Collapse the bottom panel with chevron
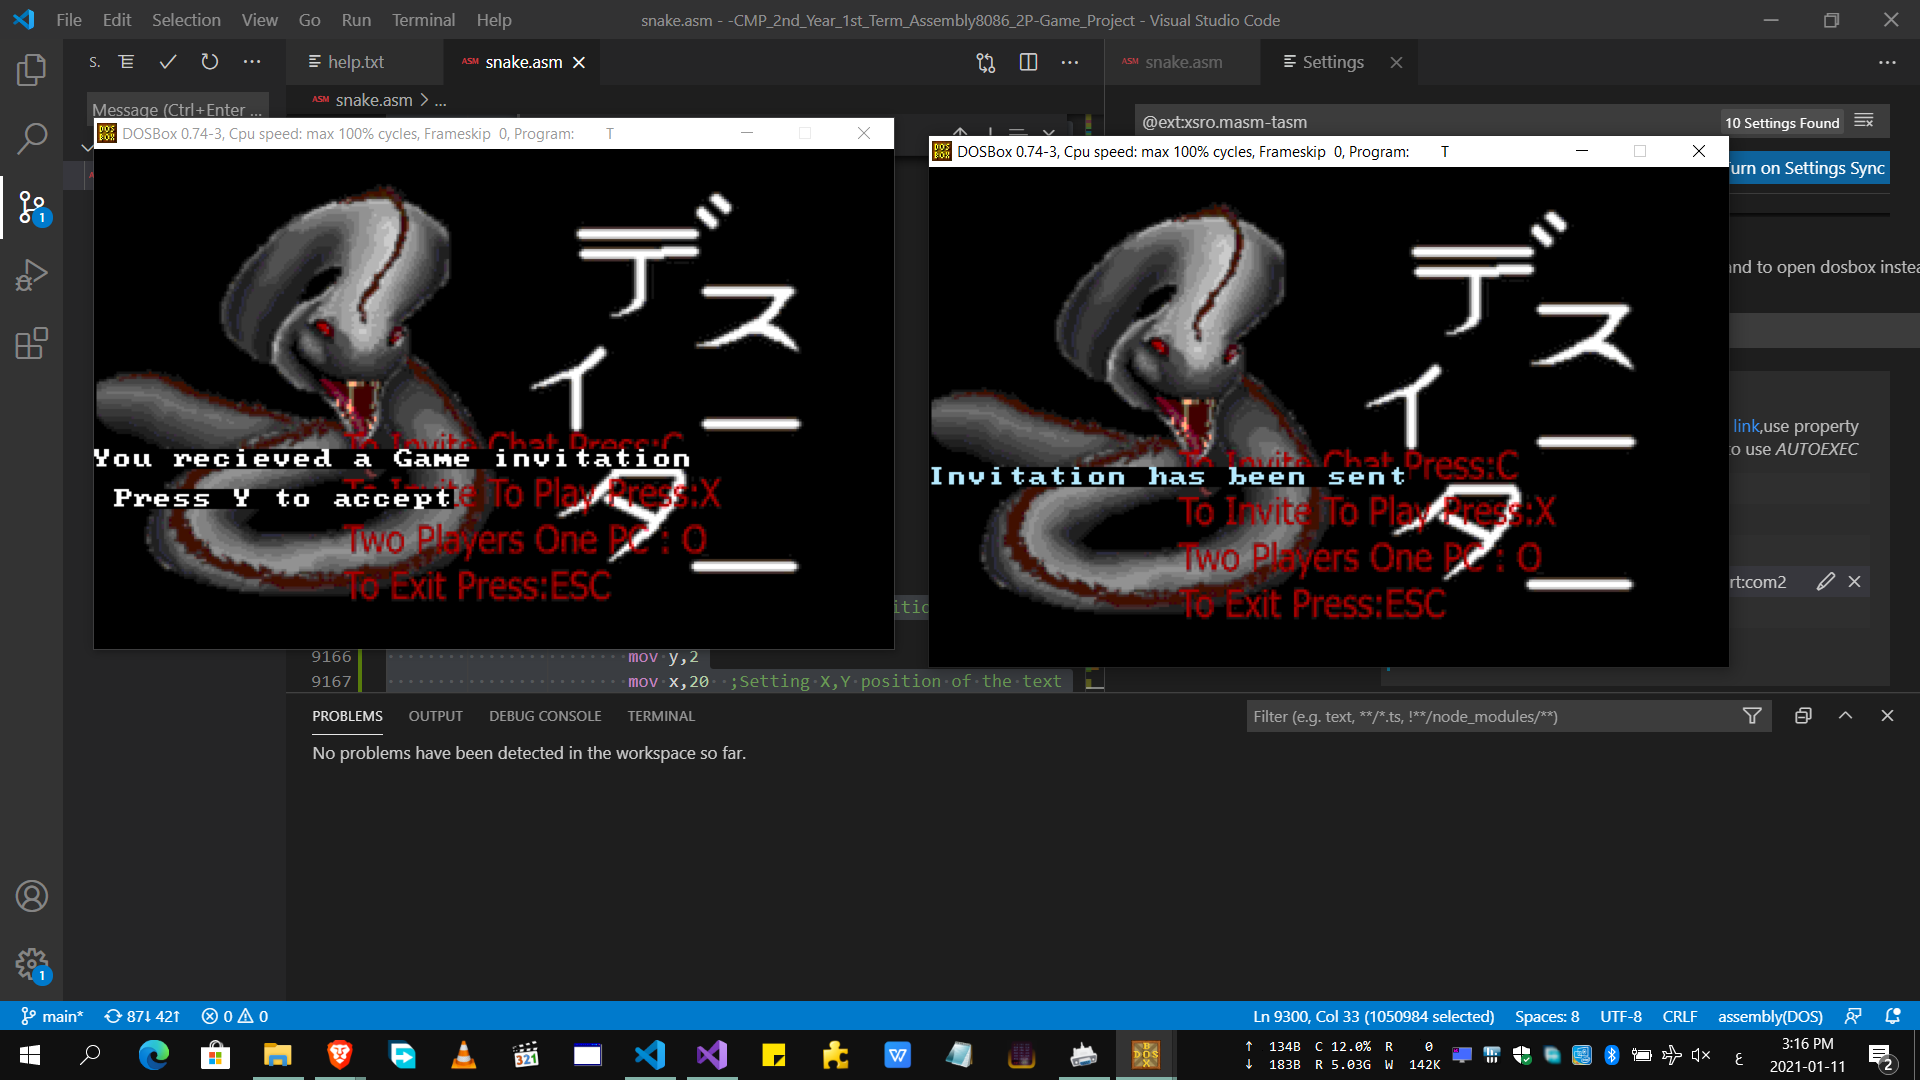 [1845, 716]
